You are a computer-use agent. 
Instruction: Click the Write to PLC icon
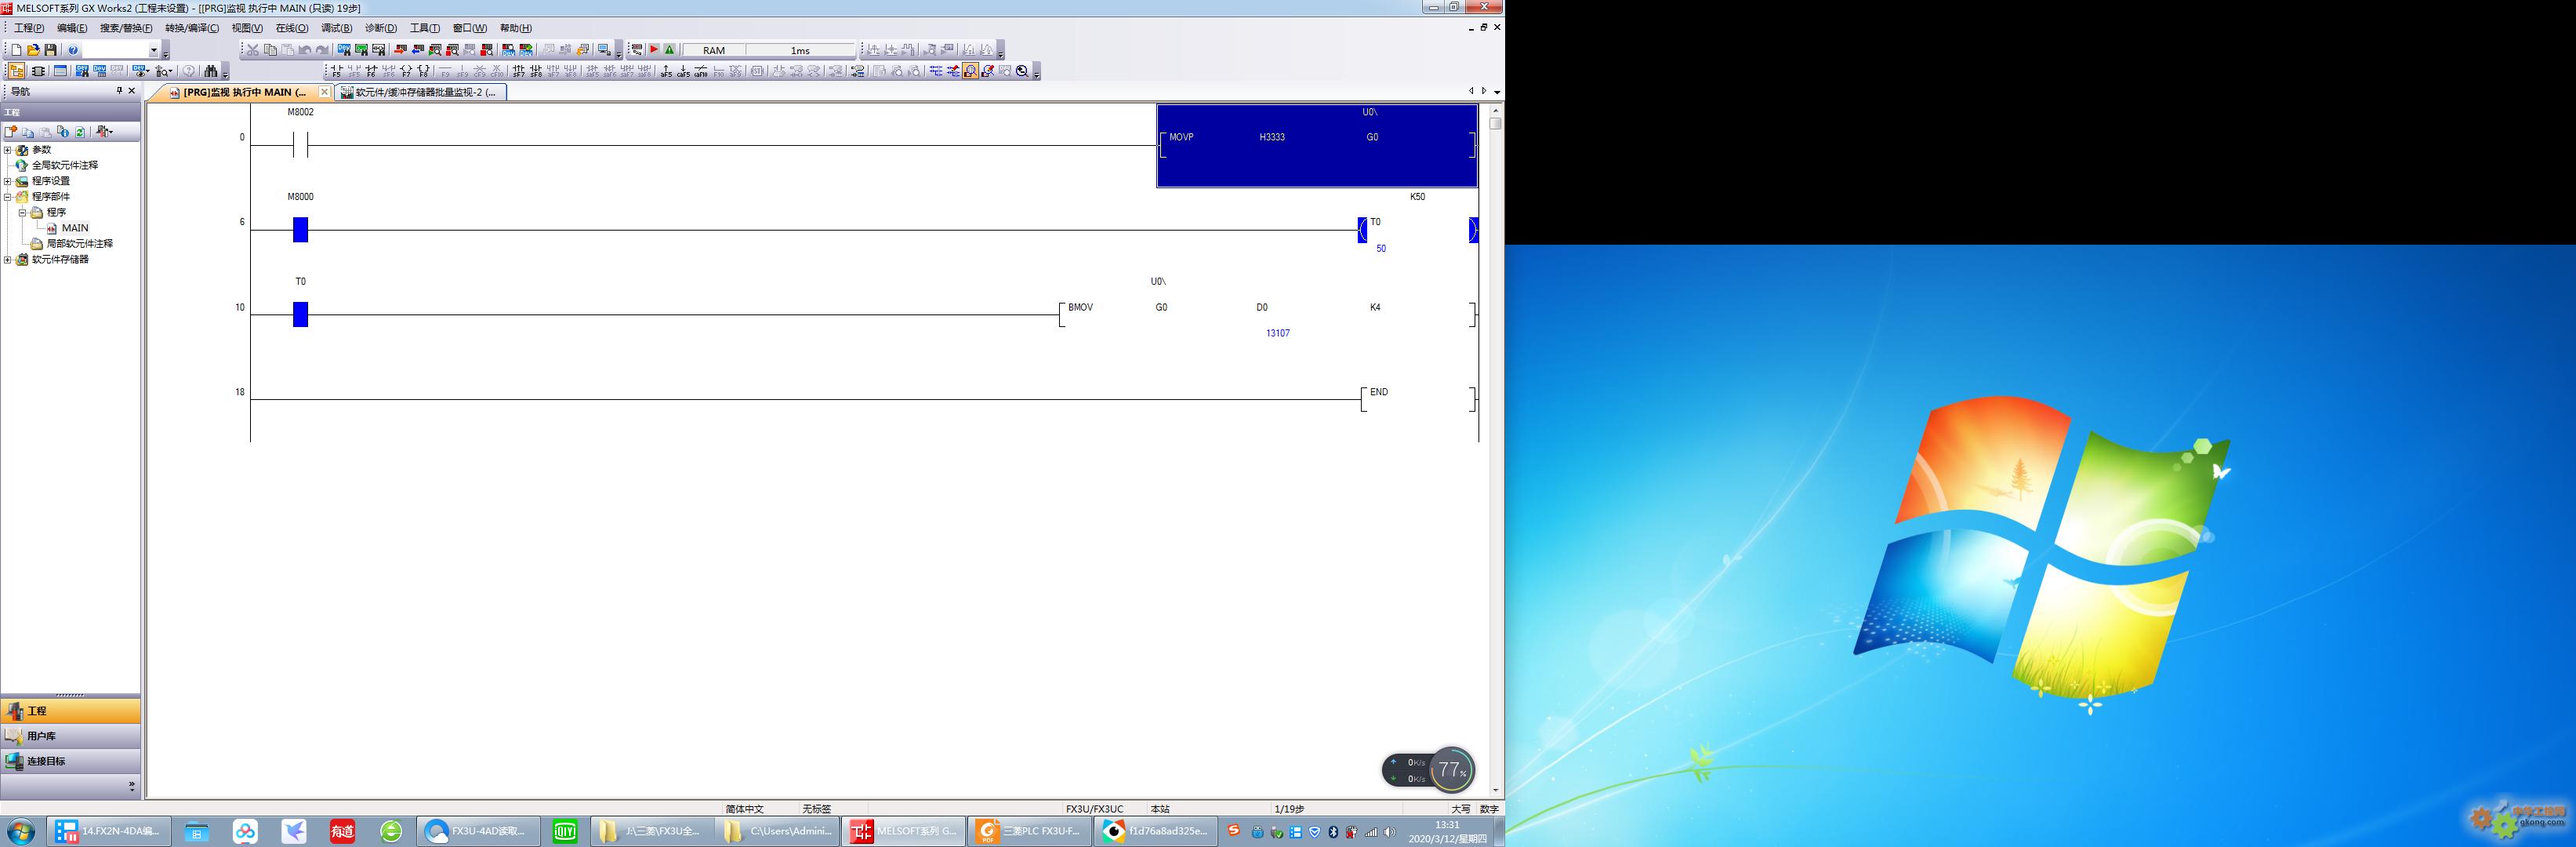pos(401,50)
